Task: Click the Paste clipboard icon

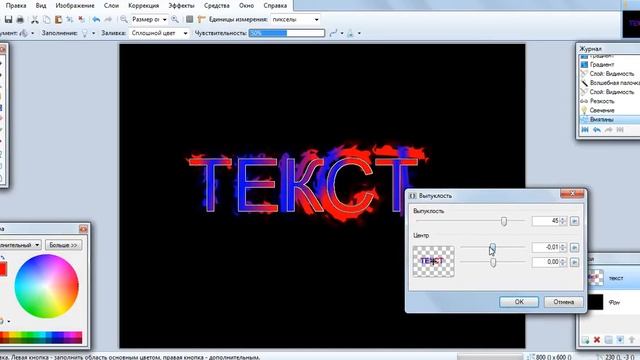Action: 58,19
